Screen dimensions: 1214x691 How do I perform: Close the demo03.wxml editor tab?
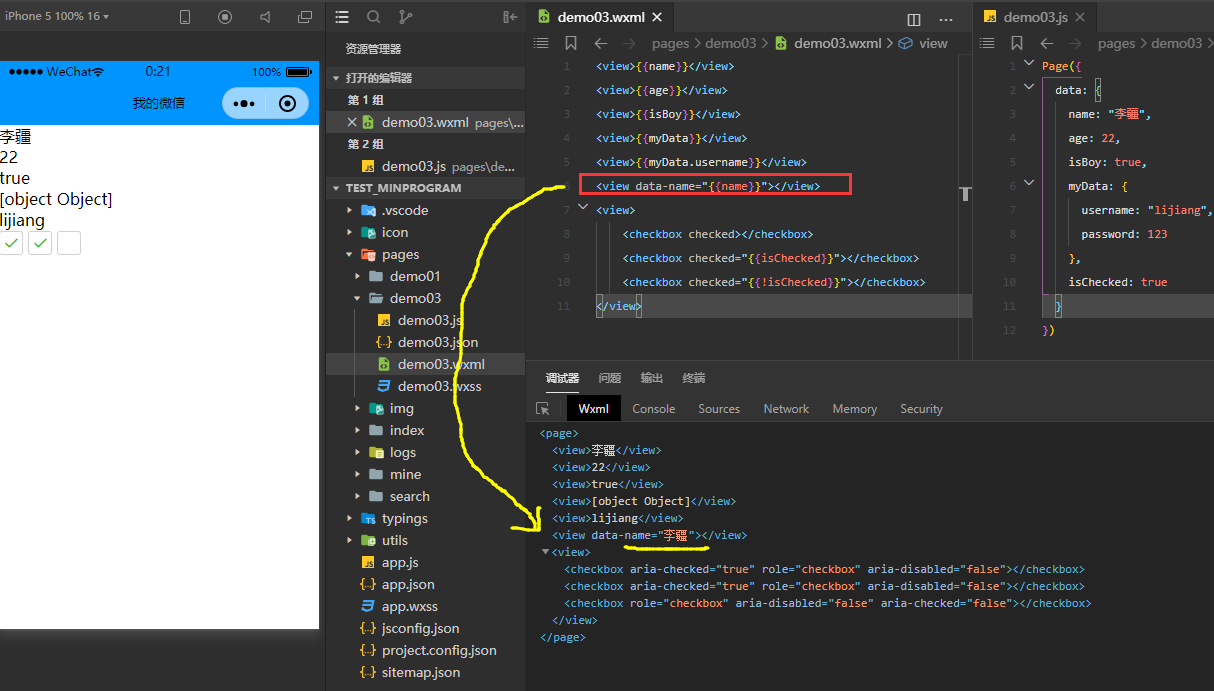[x=656, y=17]
